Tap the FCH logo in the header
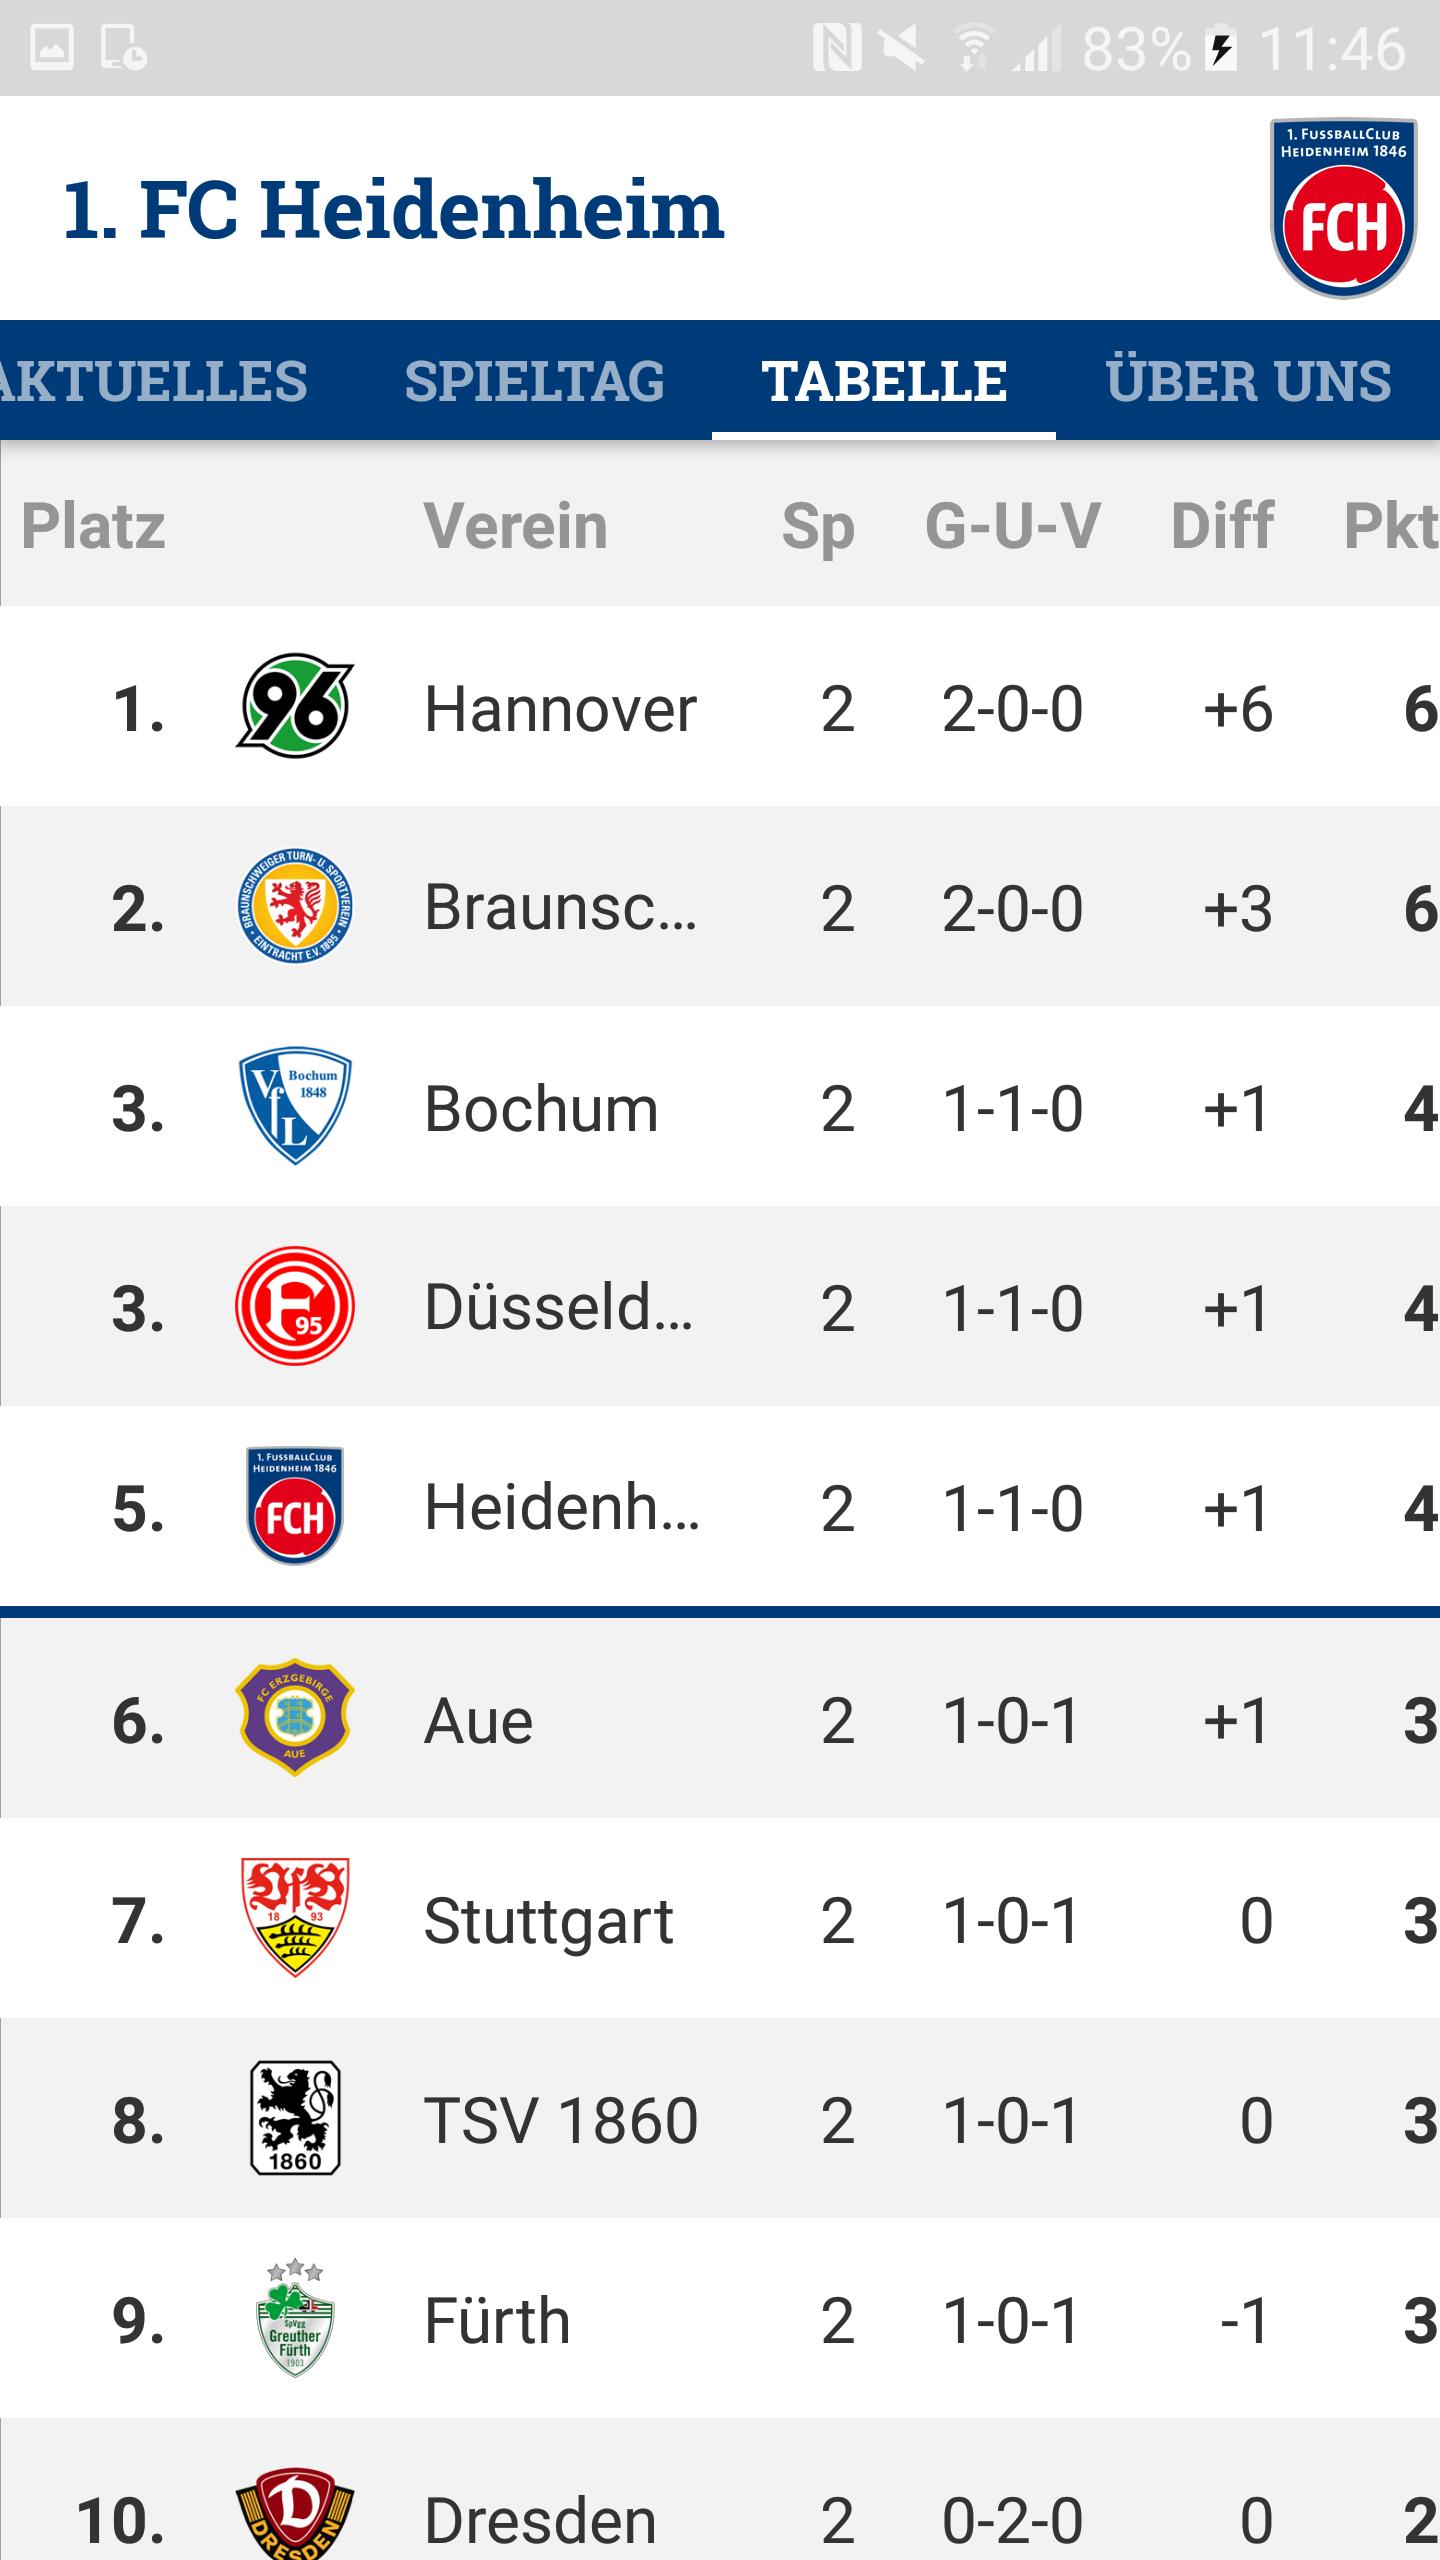 tap(1343, 208)
